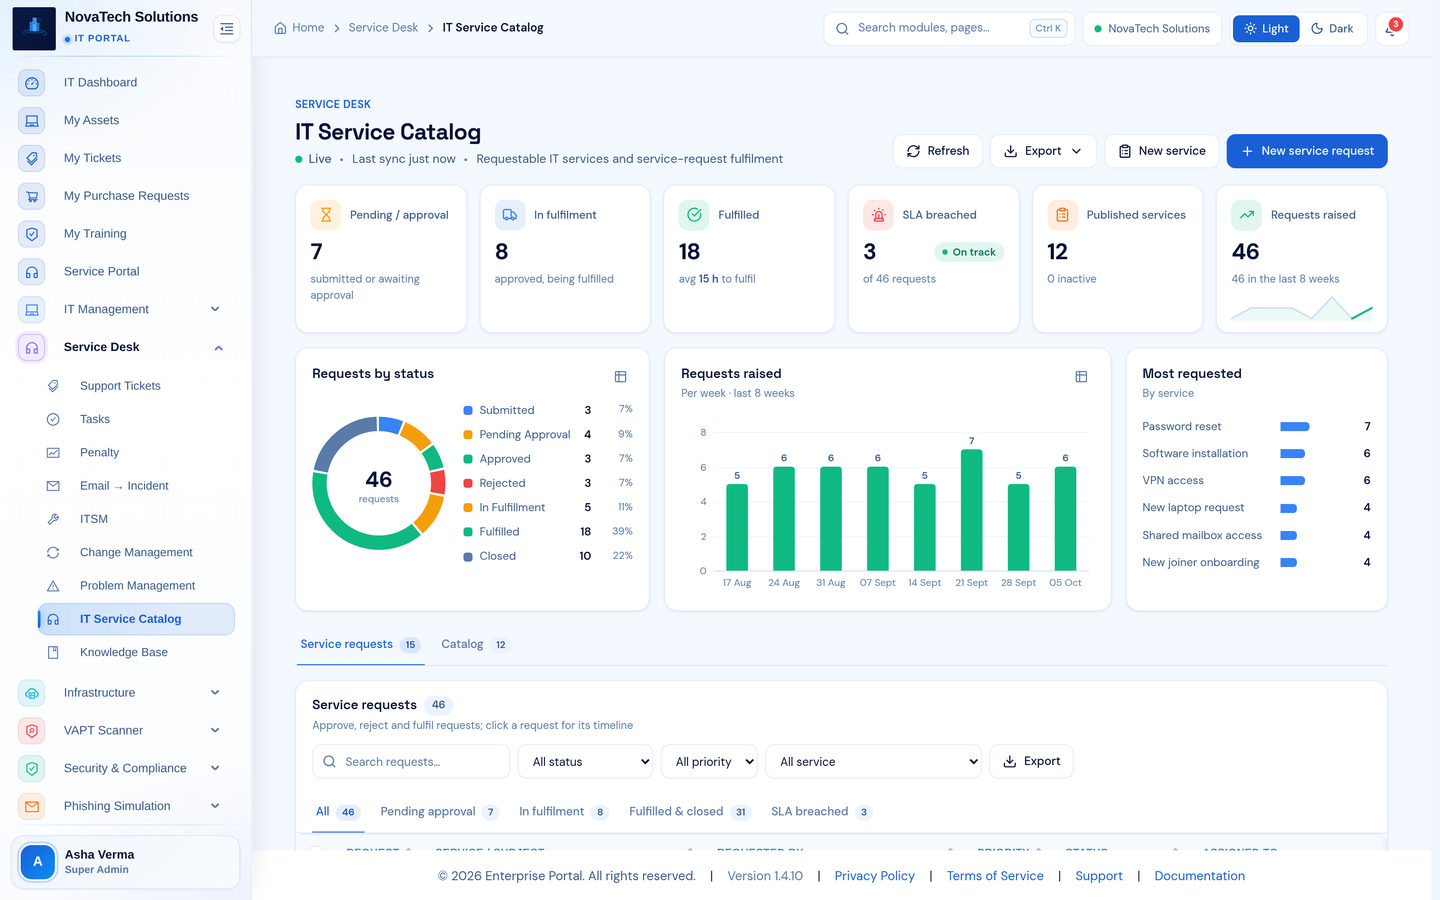Expand the IT Management section
The image size is (1440, 900).
215,310
